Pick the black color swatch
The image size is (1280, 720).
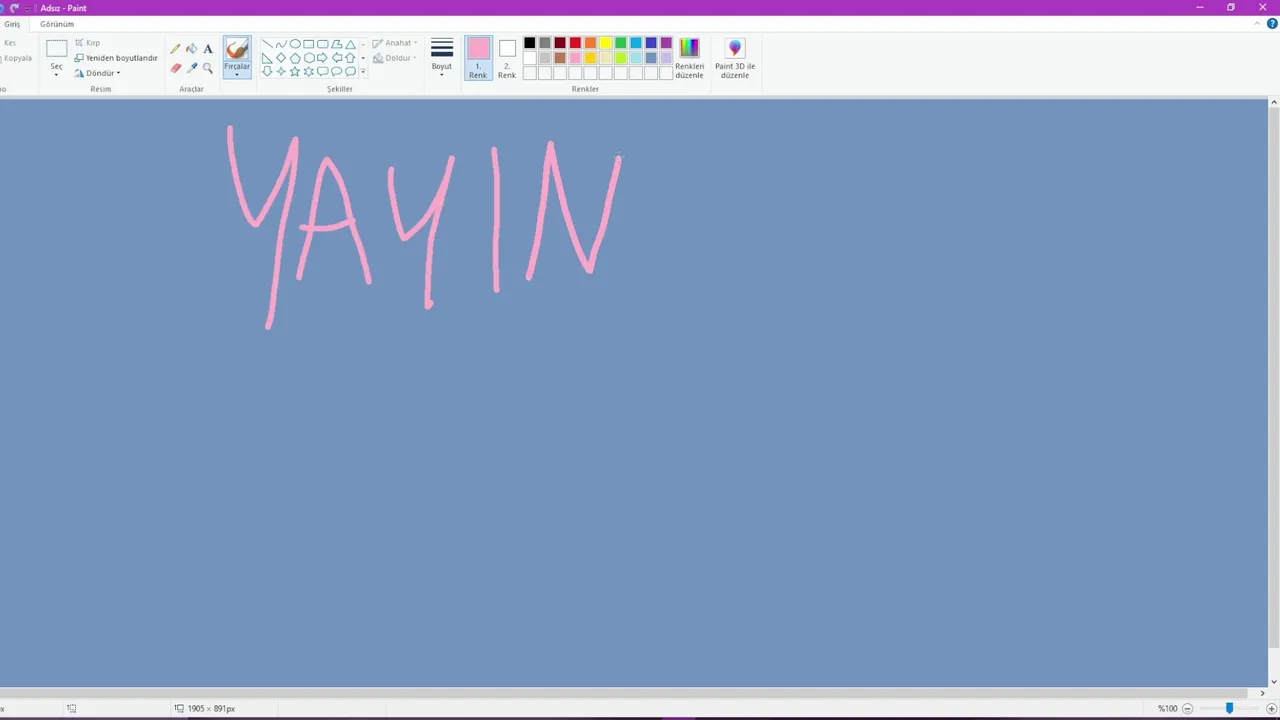(x=529, y=43)
